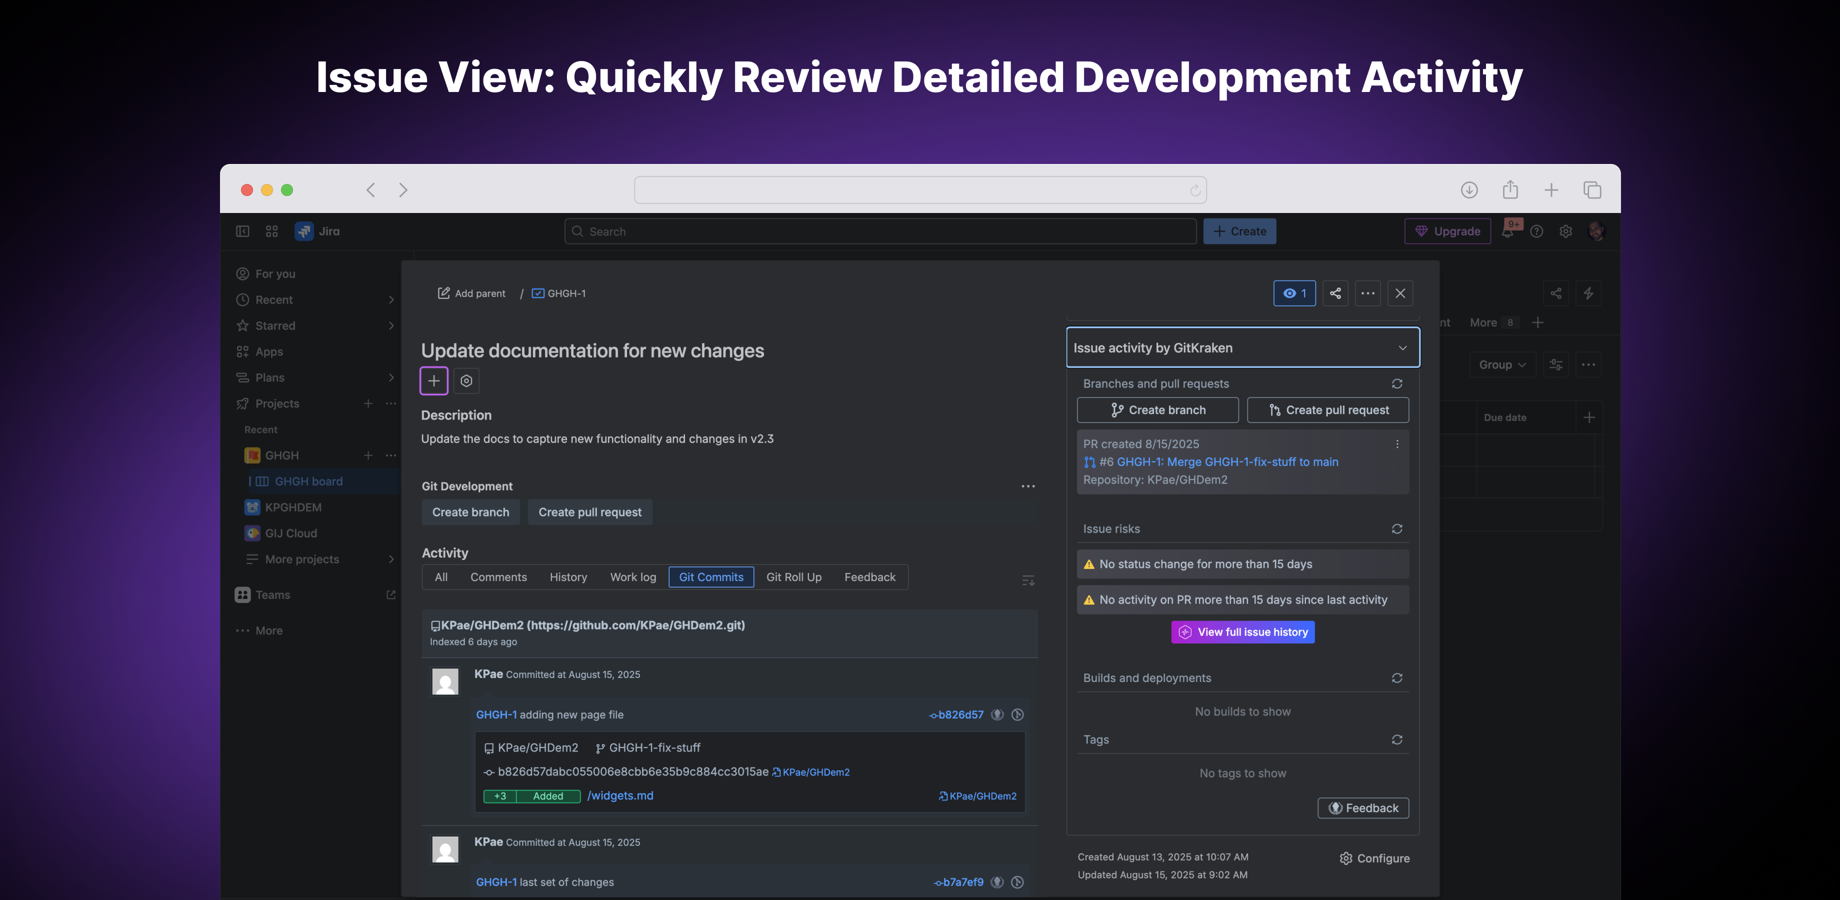Open the browser downloads icon

coord(1469,190)
